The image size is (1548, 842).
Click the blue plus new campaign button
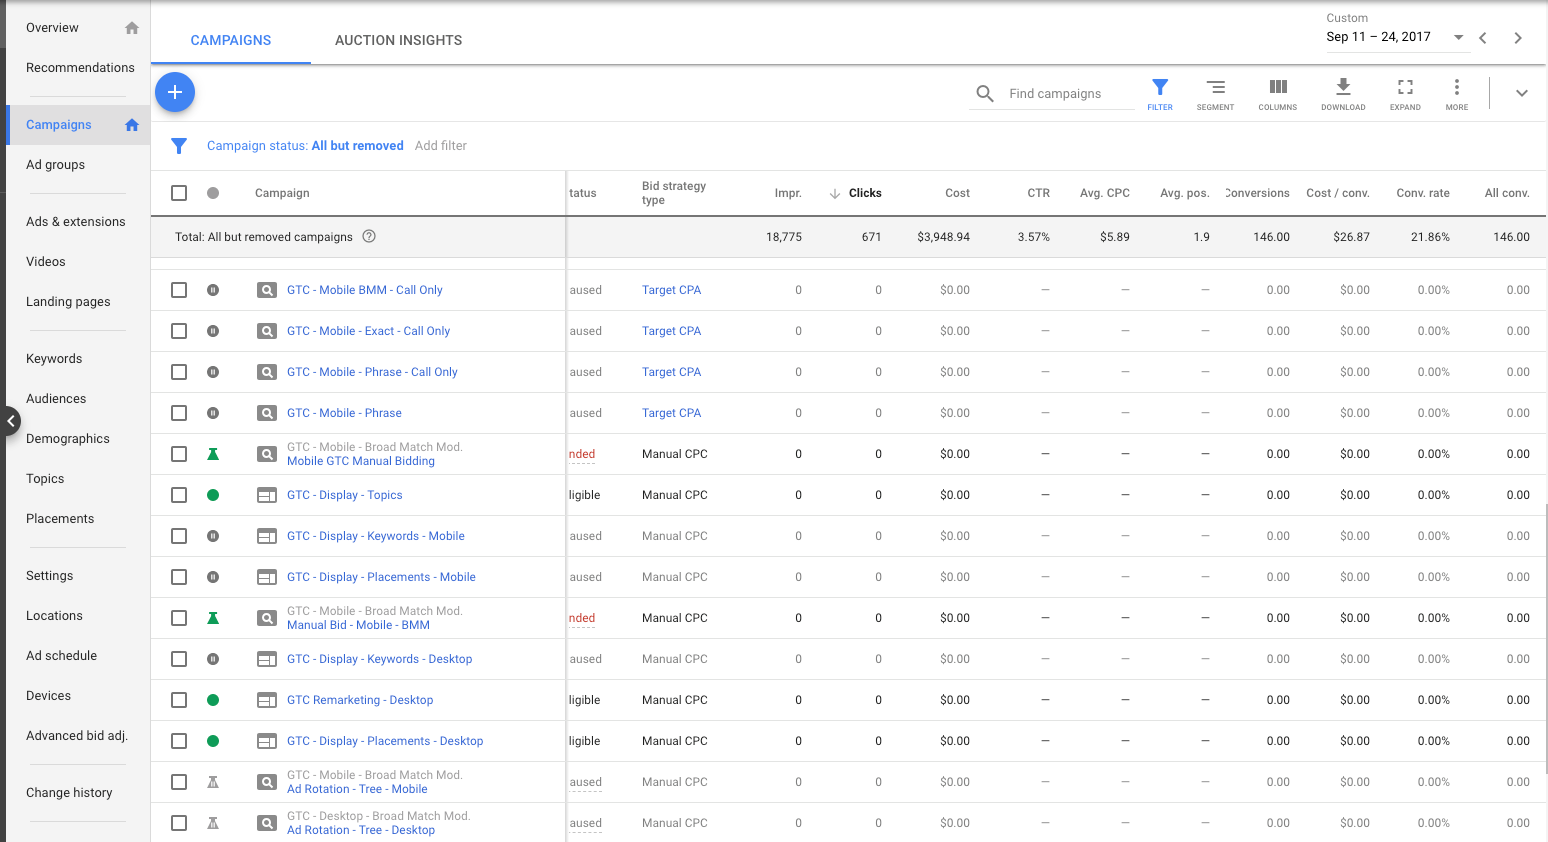175,92
